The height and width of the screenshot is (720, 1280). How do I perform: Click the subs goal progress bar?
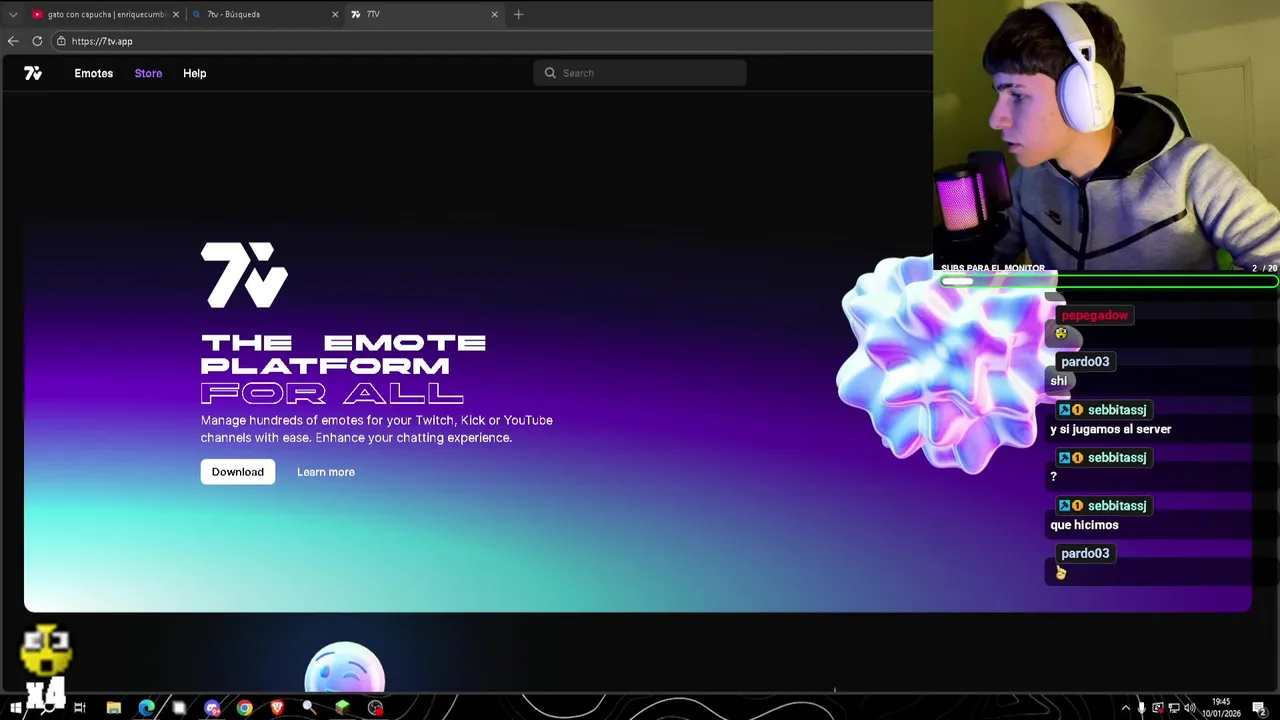[1108, 282]
